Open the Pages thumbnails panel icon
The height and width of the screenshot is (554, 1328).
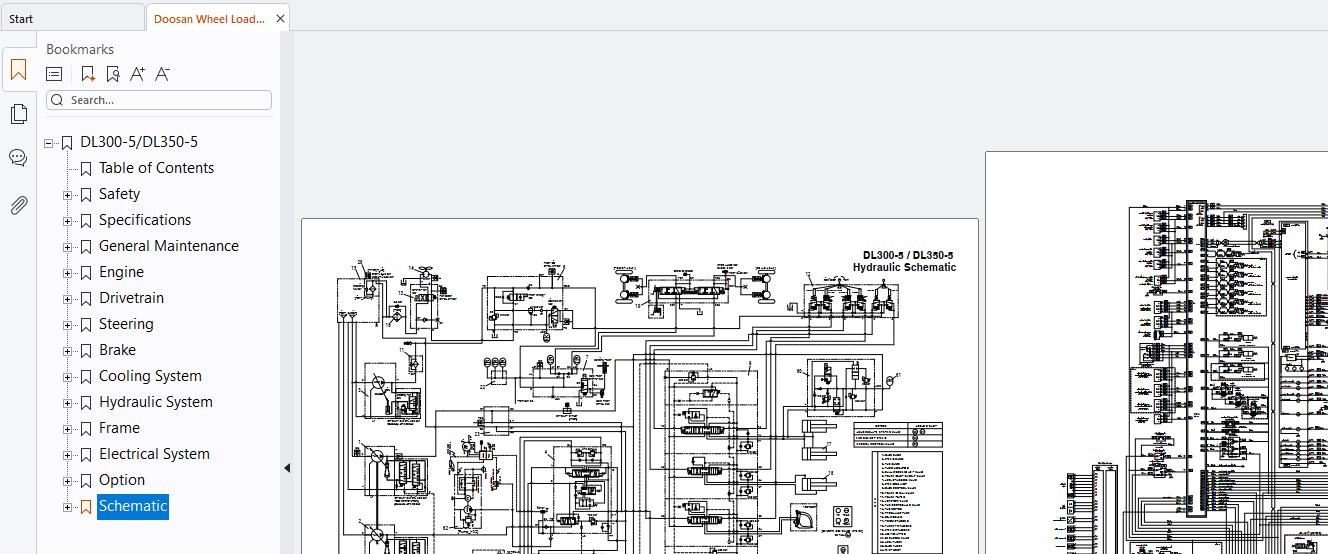click(18, 114)
